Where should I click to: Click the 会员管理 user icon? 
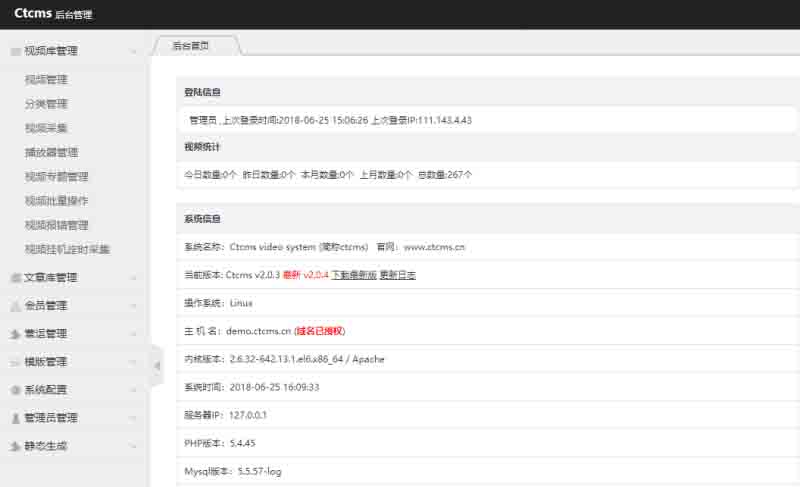(x=15, y=306)
